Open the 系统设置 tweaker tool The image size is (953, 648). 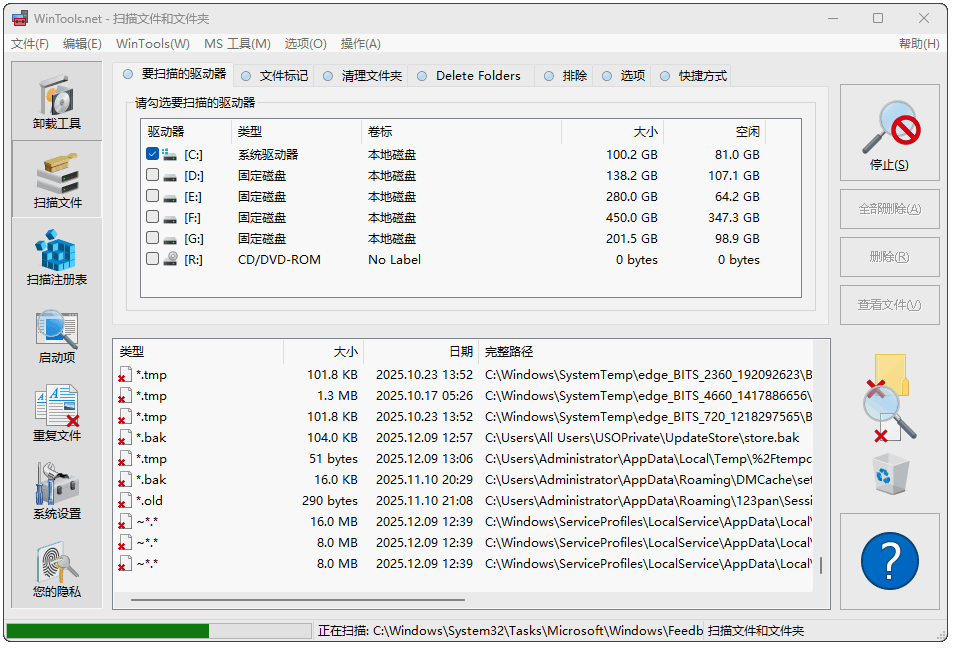pyautogui.click(x=56, y=491)
